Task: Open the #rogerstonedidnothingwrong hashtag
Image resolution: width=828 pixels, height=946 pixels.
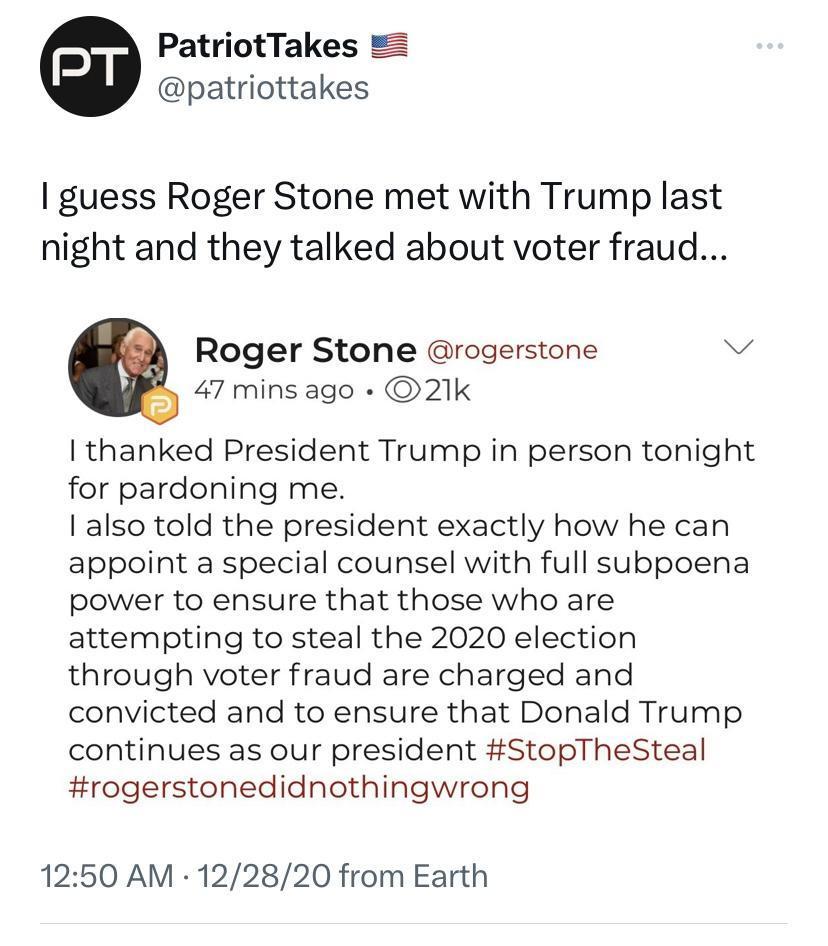Action: 299,787
